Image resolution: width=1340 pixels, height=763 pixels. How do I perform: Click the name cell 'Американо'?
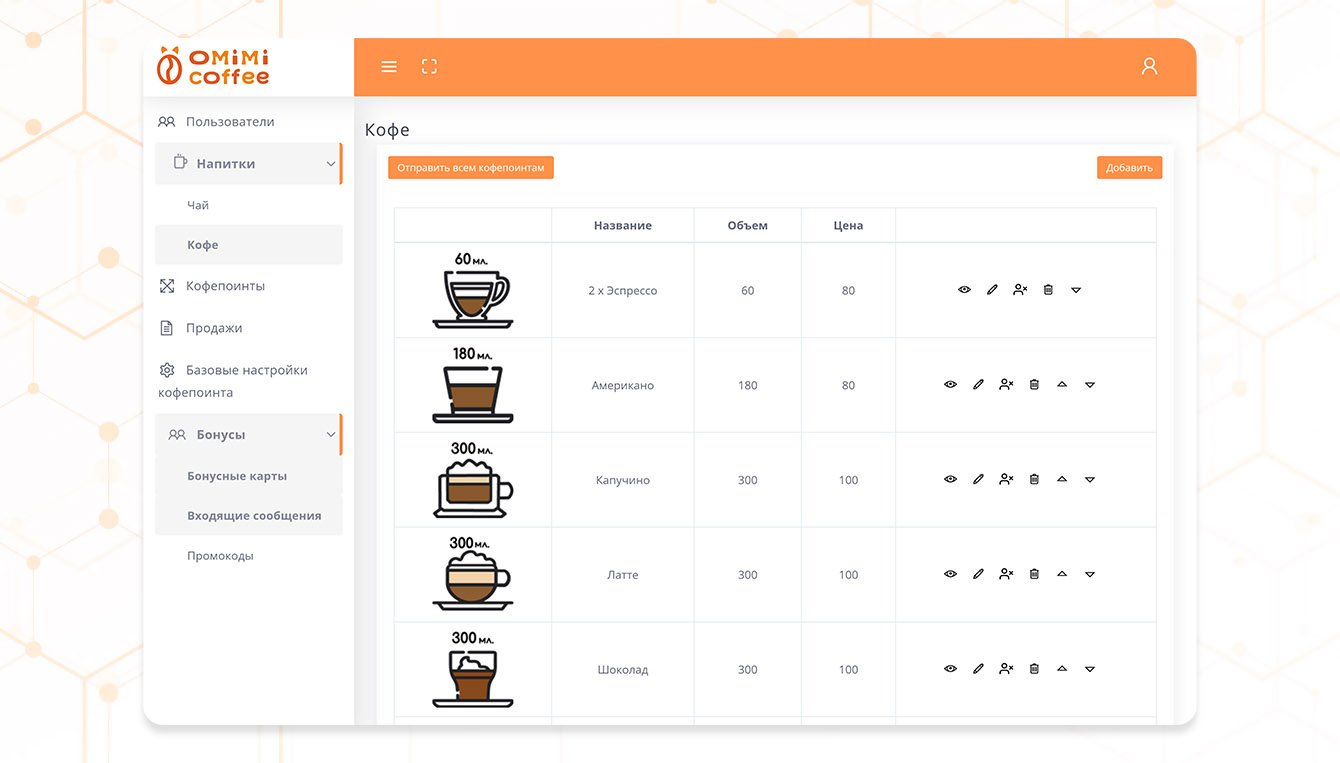(x=622, y=386)
